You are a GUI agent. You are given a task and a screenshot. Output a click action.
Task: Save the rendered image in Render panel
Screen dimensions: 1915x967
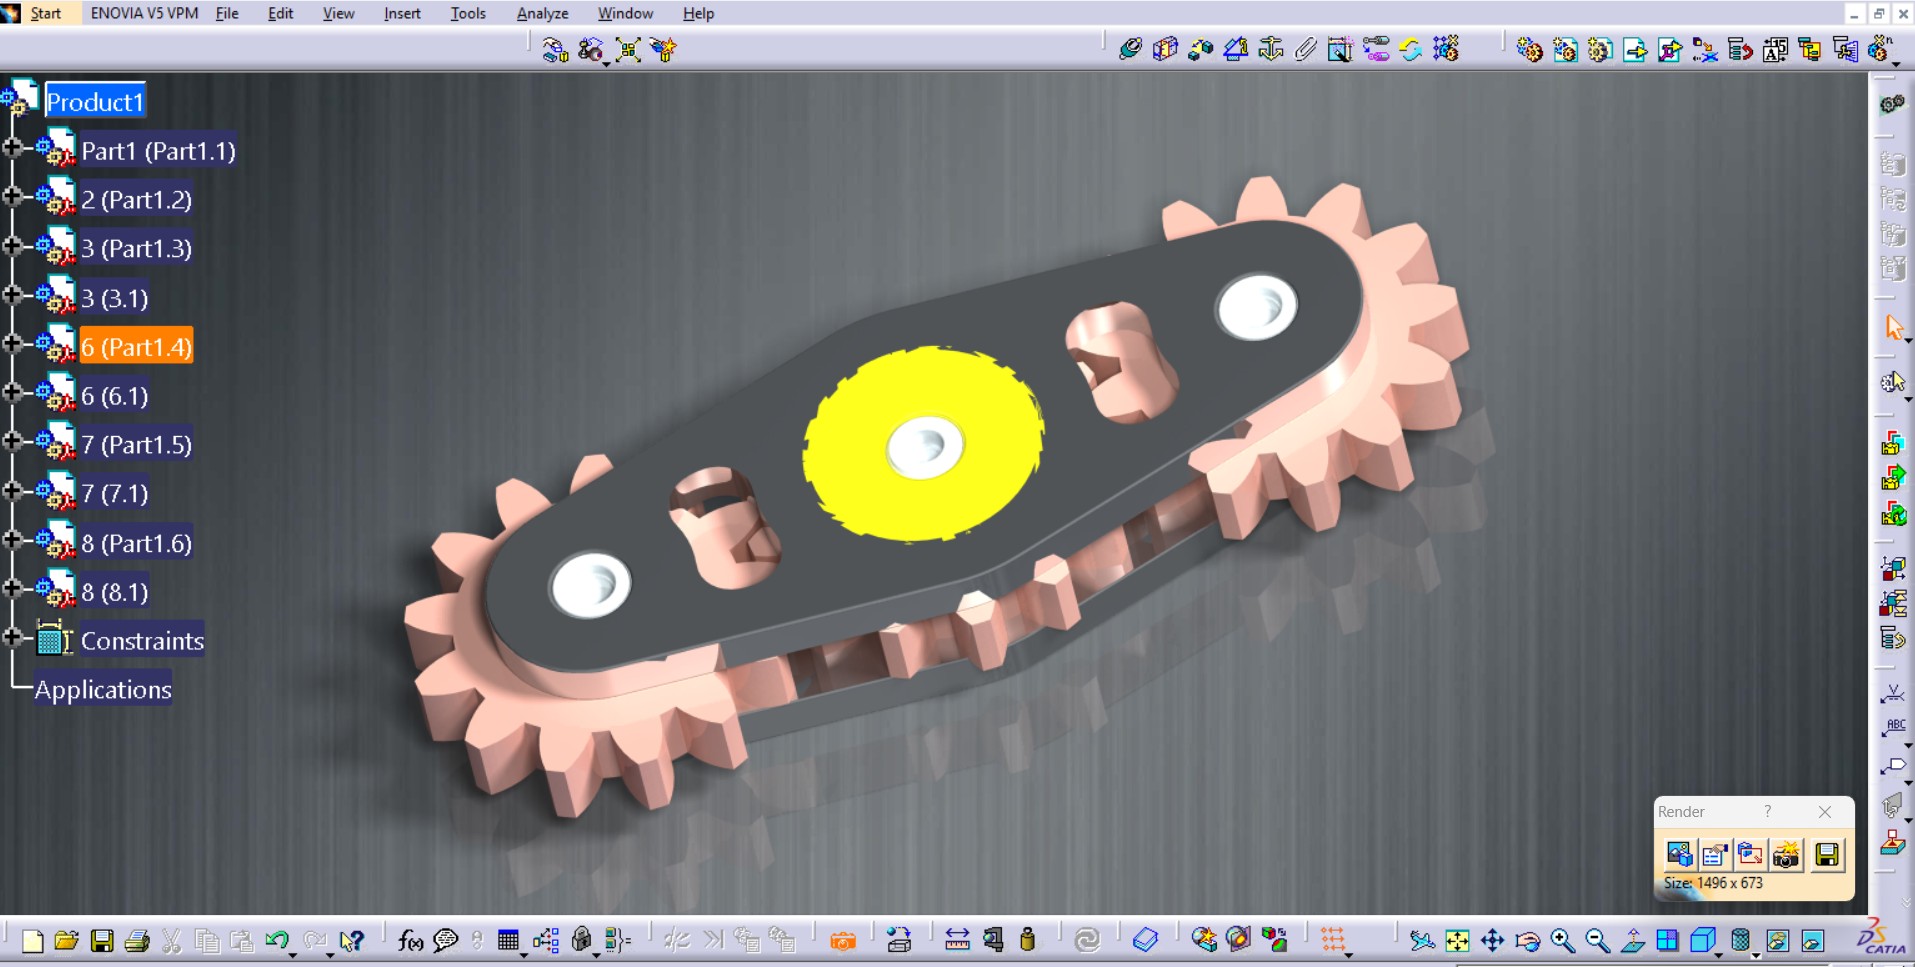1827,855
